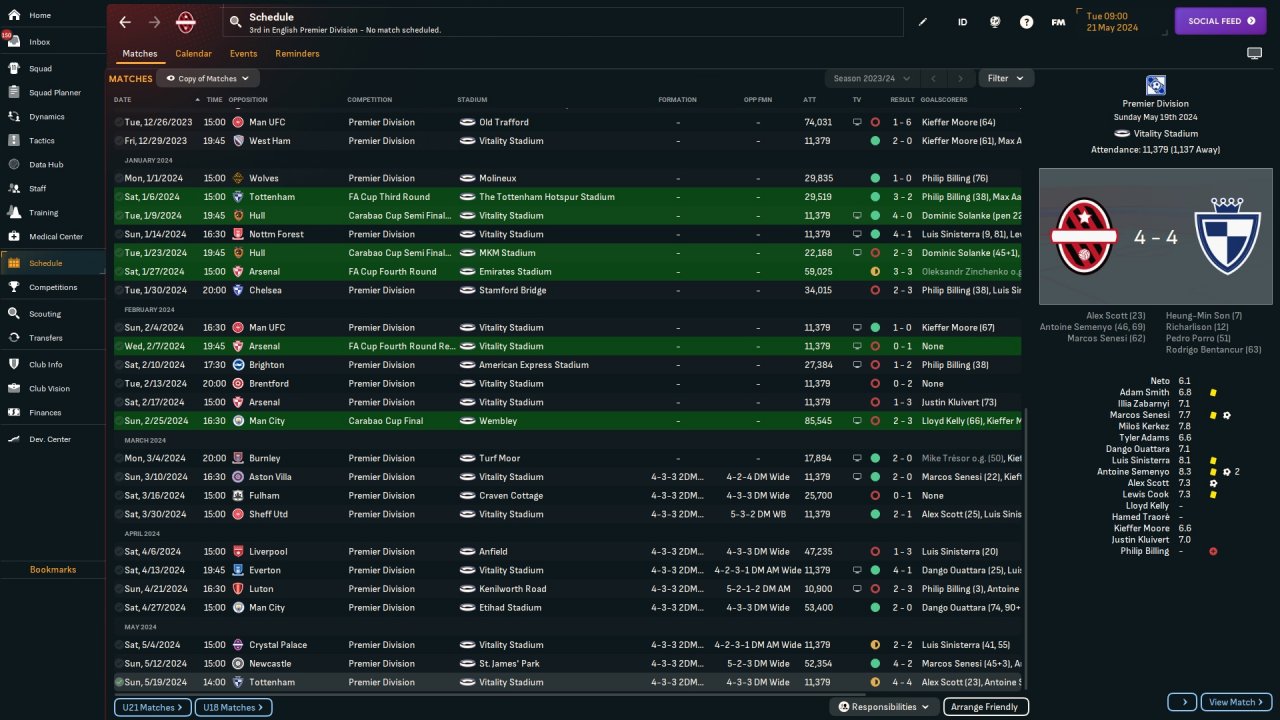
Task: Open Data Hub in the sidebar
Action: 52,164
